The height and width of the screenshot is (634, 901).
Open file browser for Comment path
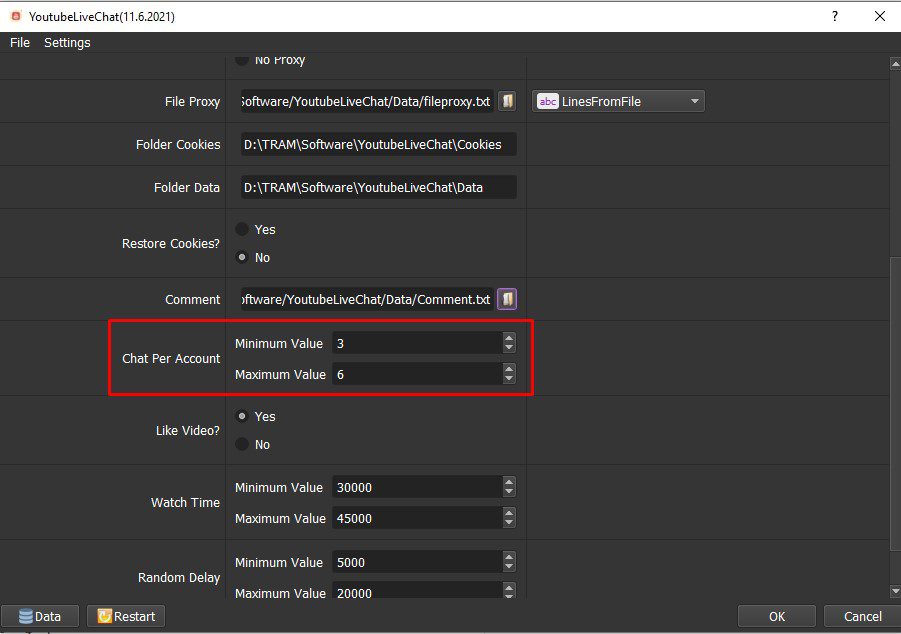click(x=507, y=299)
